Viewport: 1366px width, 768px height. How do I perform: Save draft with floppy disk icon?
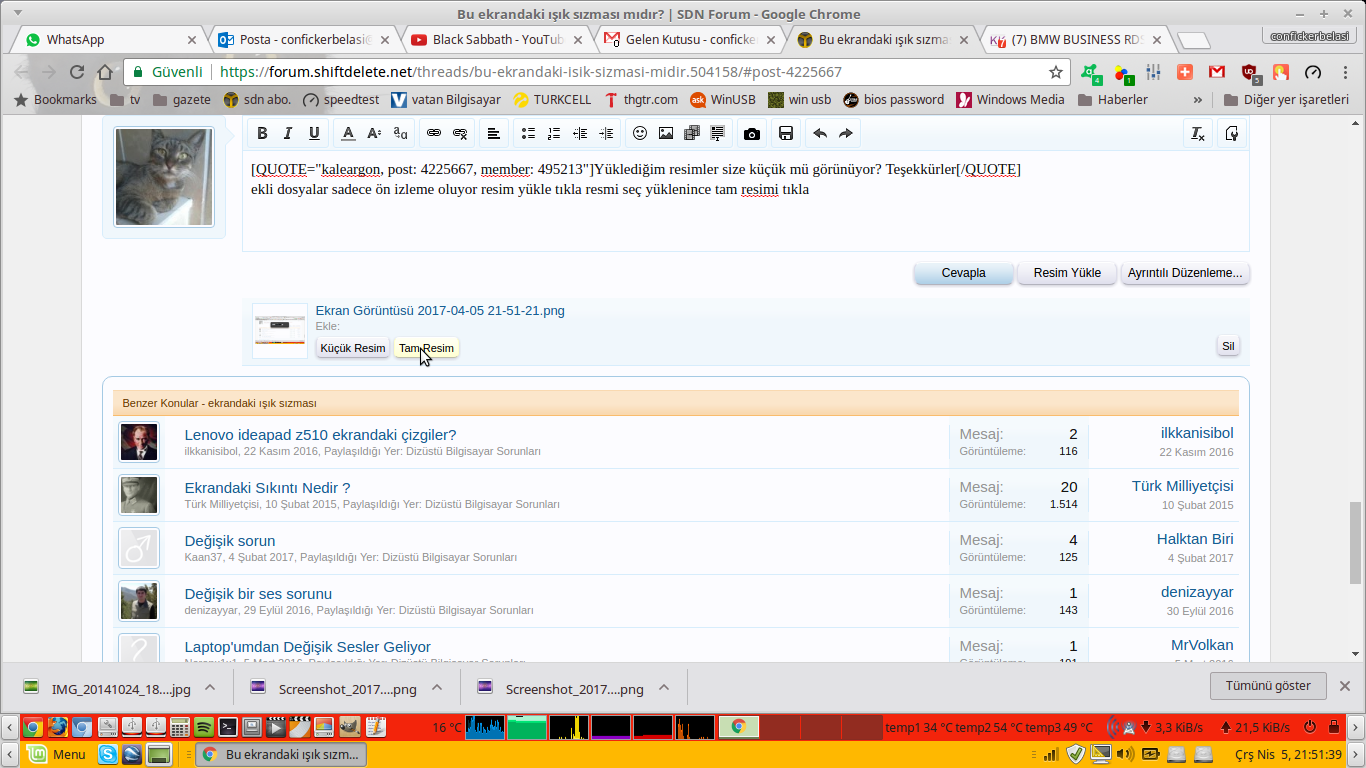pos(786,133)
